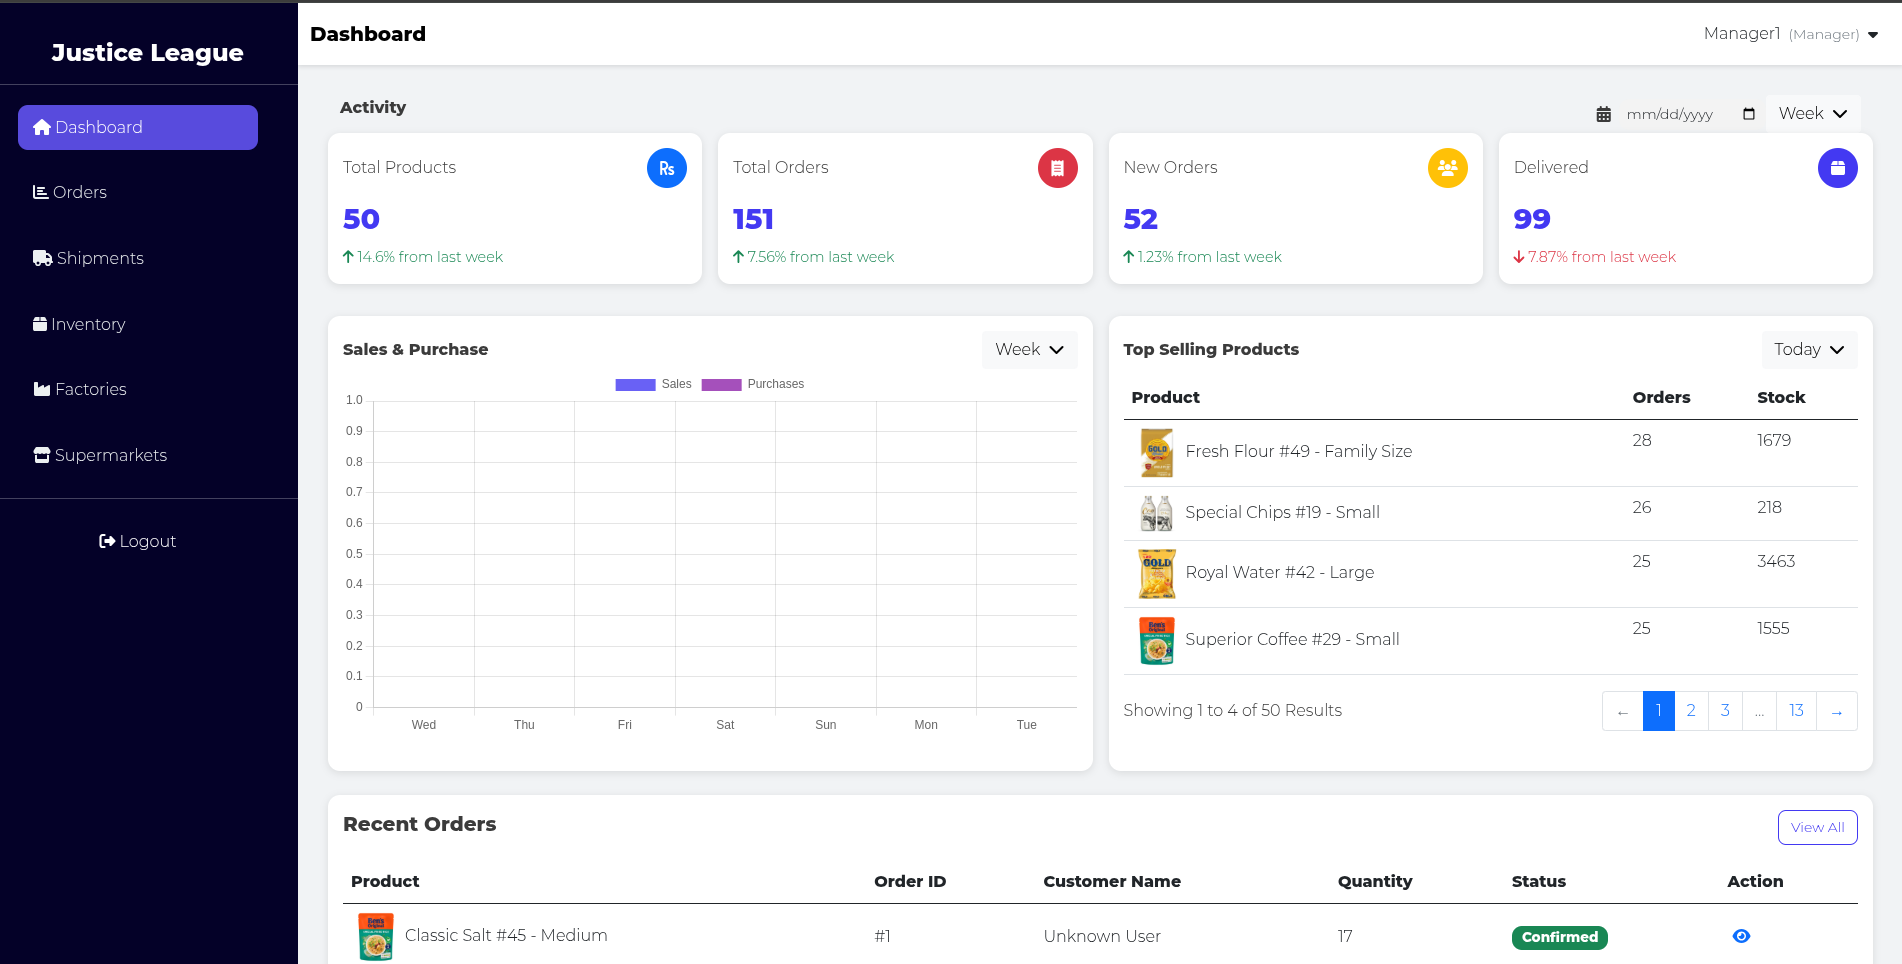Select page 13 in pagination
The width and height of the screenshot is (1902, 964).
(1796, 711)
